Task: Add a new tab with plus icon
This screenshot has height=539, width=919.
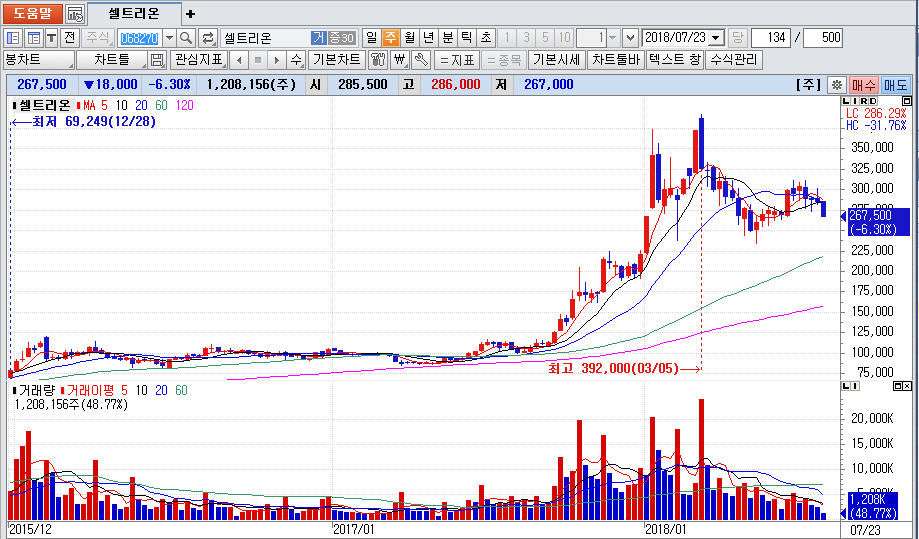Action: [x=191, y=14]
